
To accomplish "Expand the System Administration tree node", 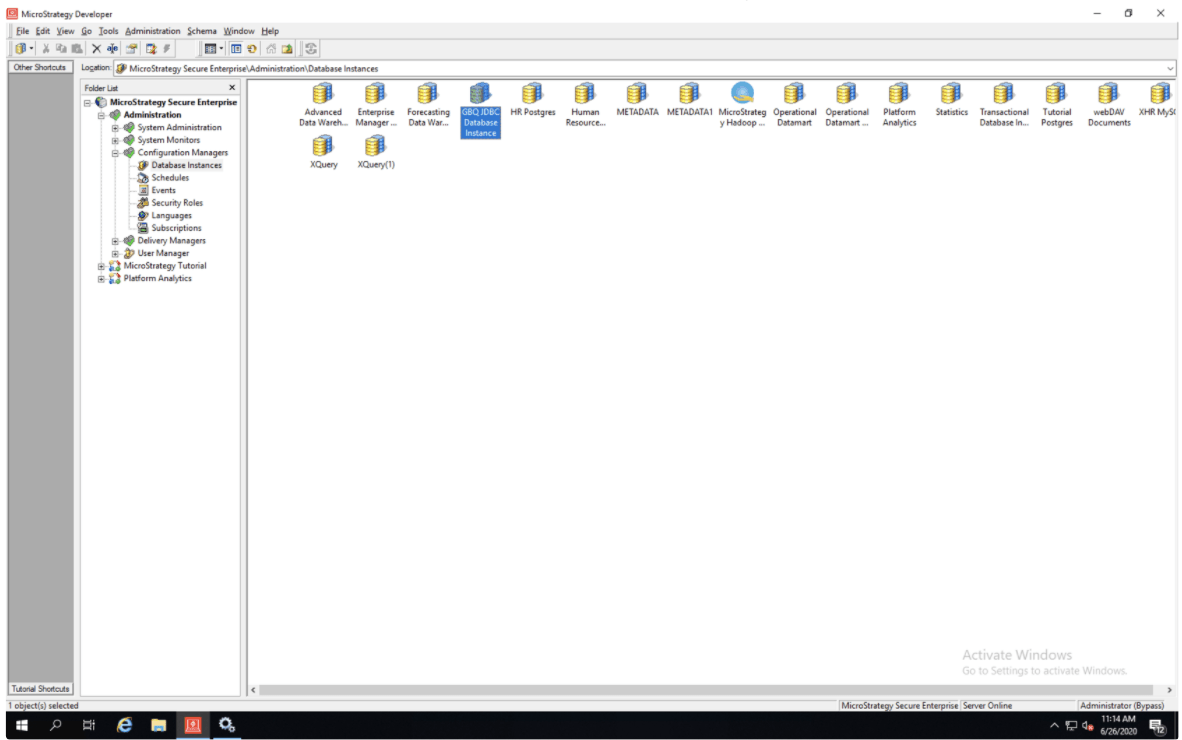I will pos(115,128).
